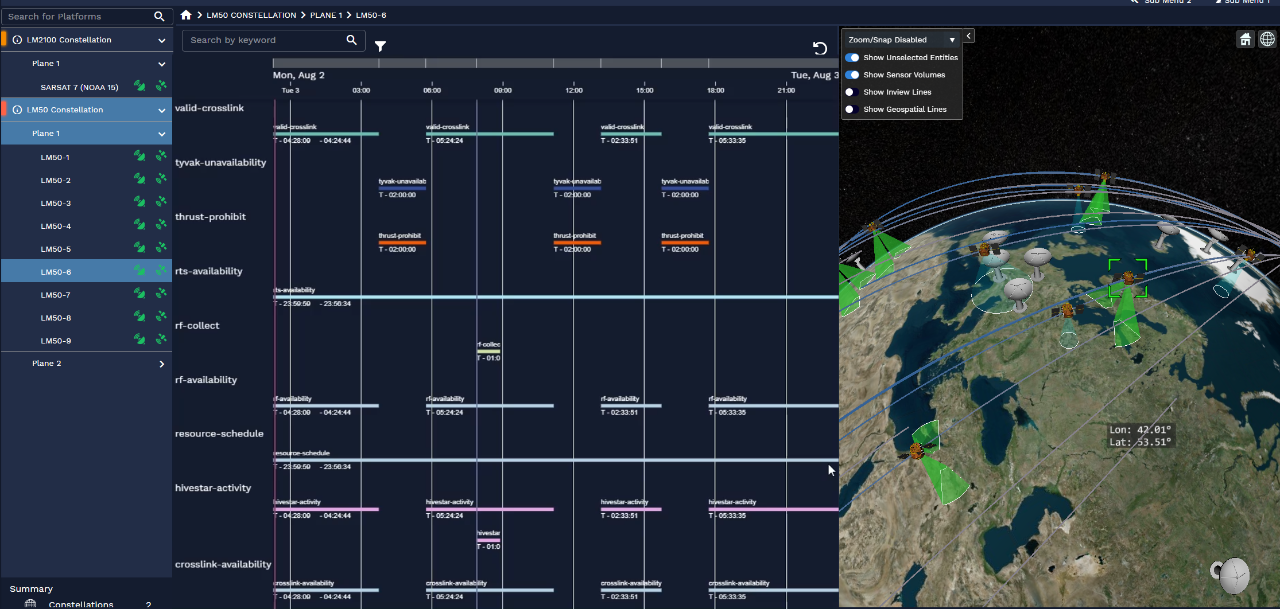Click the satellite dish icon beside SARSAT 7
The image size is (1280, 609).
[x=141, y=86]
